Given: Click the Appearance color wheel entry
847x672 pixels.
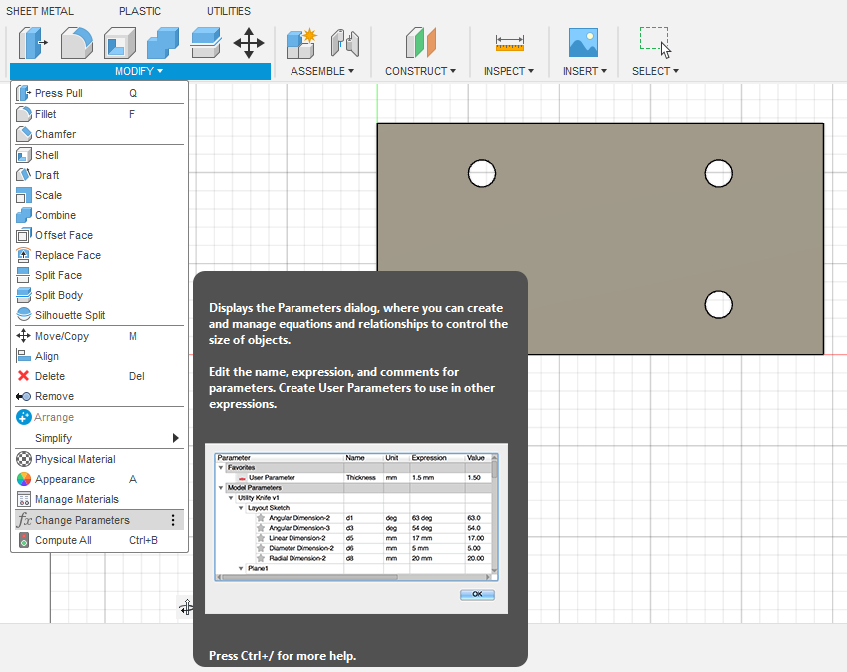Looking at the screenshot, I should (65, 479).
